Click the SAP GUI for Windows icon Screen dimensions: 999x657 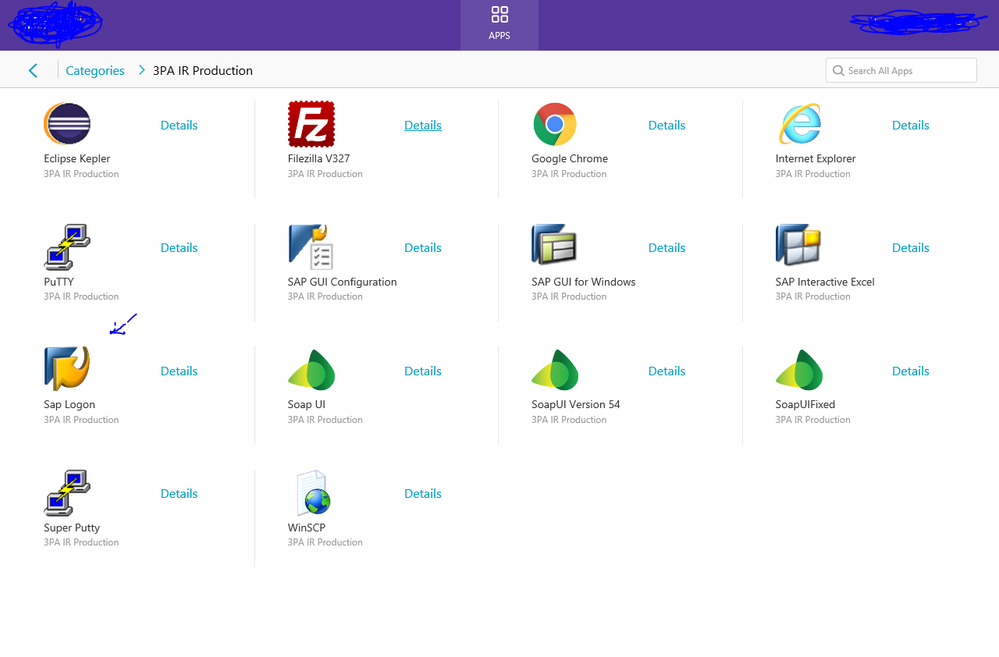tap(554, 246)
